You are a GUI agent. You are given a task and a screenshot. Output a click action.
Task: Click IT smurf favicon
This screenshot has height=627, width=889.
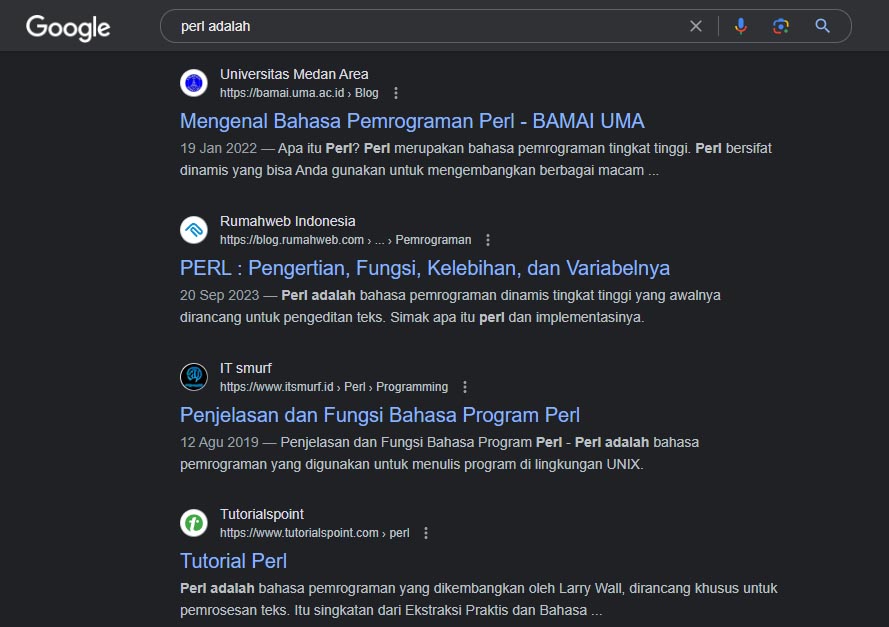coord(194,377)
